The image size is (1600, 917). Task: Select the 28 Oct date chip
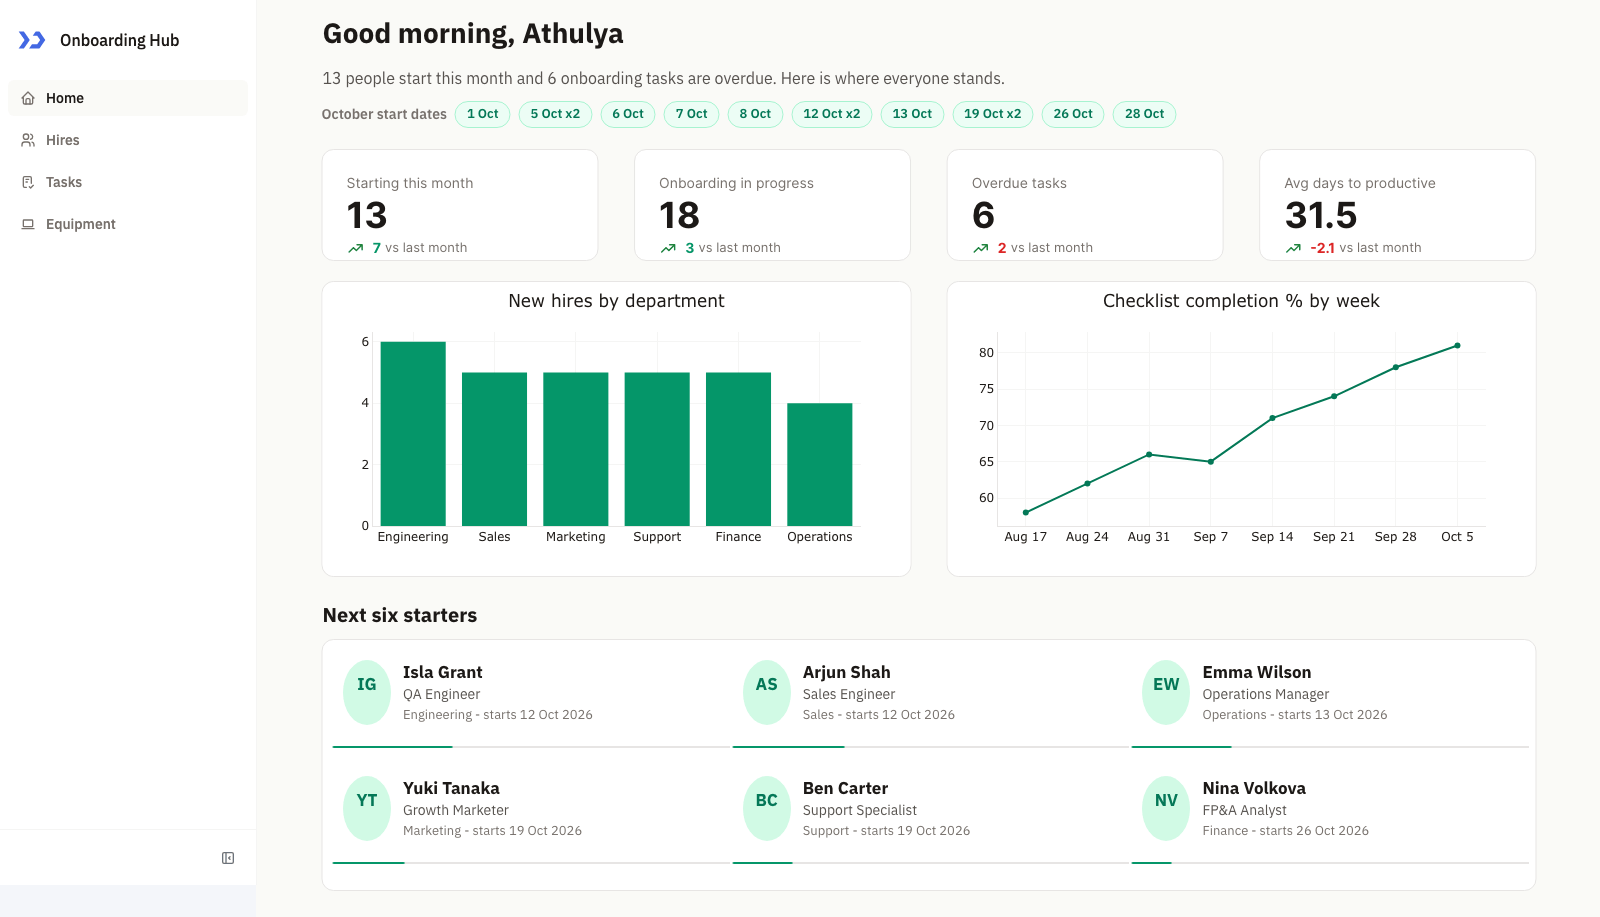[x=1144, y=114]
